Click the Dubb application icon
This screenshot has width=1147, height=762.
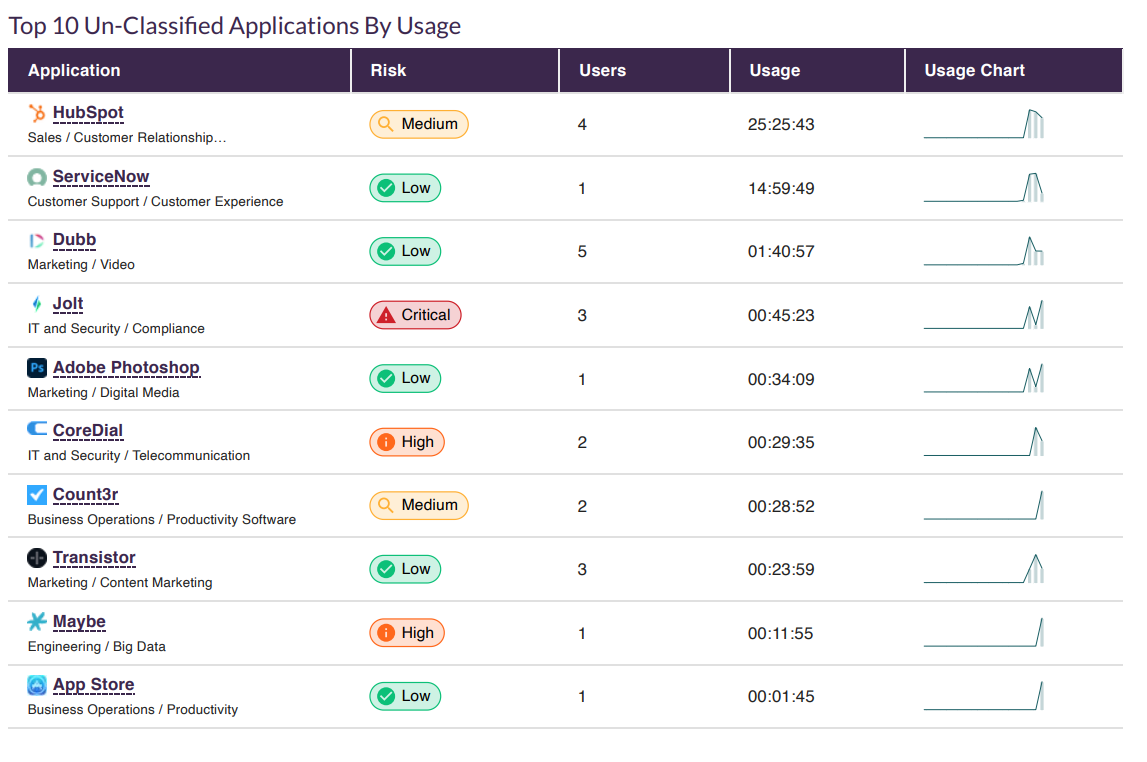tap(35, 240)
